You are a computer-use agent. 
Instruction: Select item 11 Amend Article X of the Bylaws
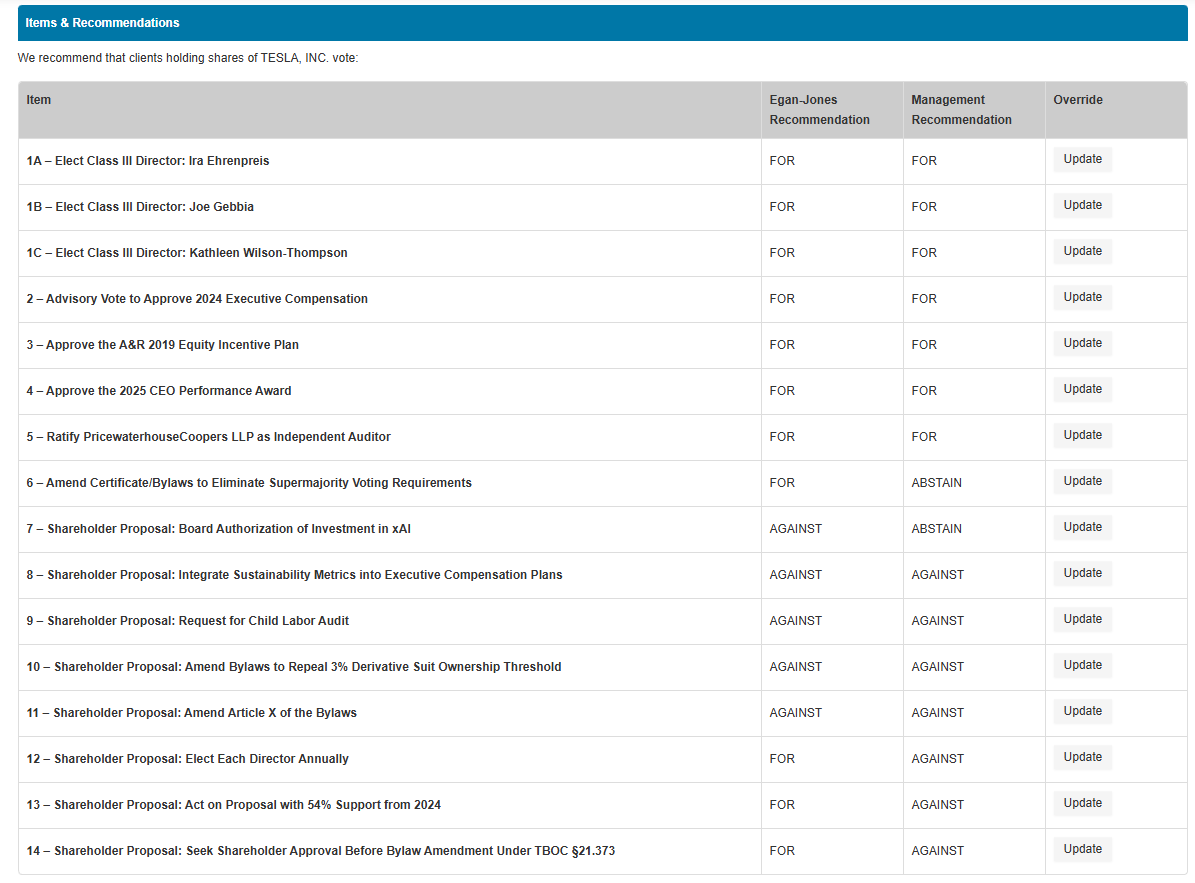(x=191, y=712)
